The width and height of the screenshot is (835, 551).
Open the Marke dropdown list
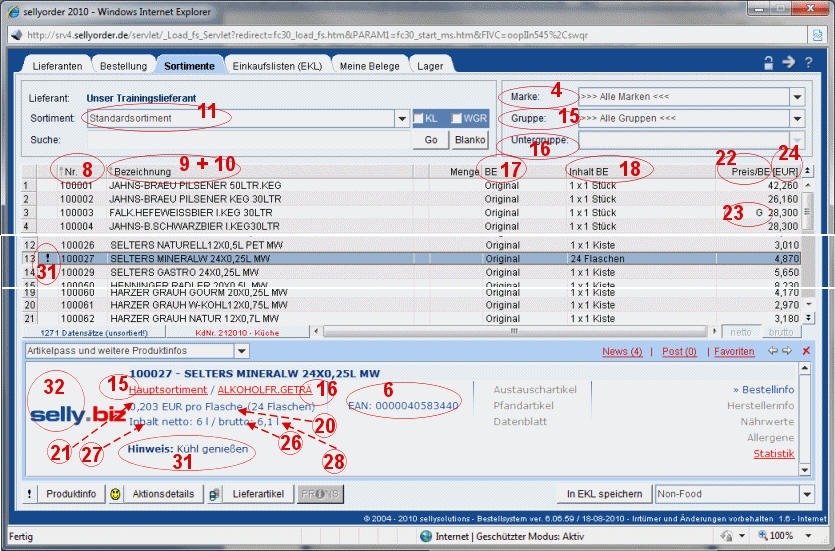click(x=797, y=97)
